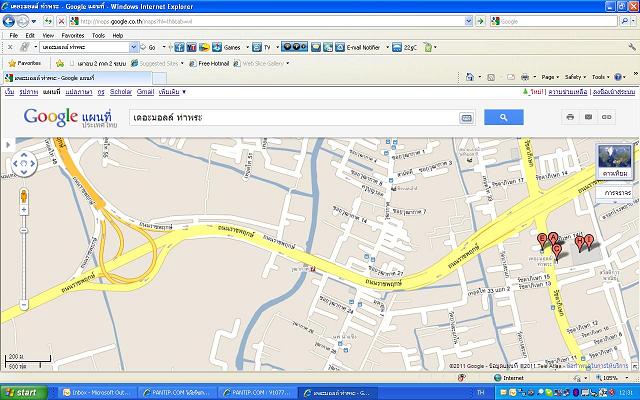
Task: Click the Refresh icon beside address bar
Action: coord(48,21)
